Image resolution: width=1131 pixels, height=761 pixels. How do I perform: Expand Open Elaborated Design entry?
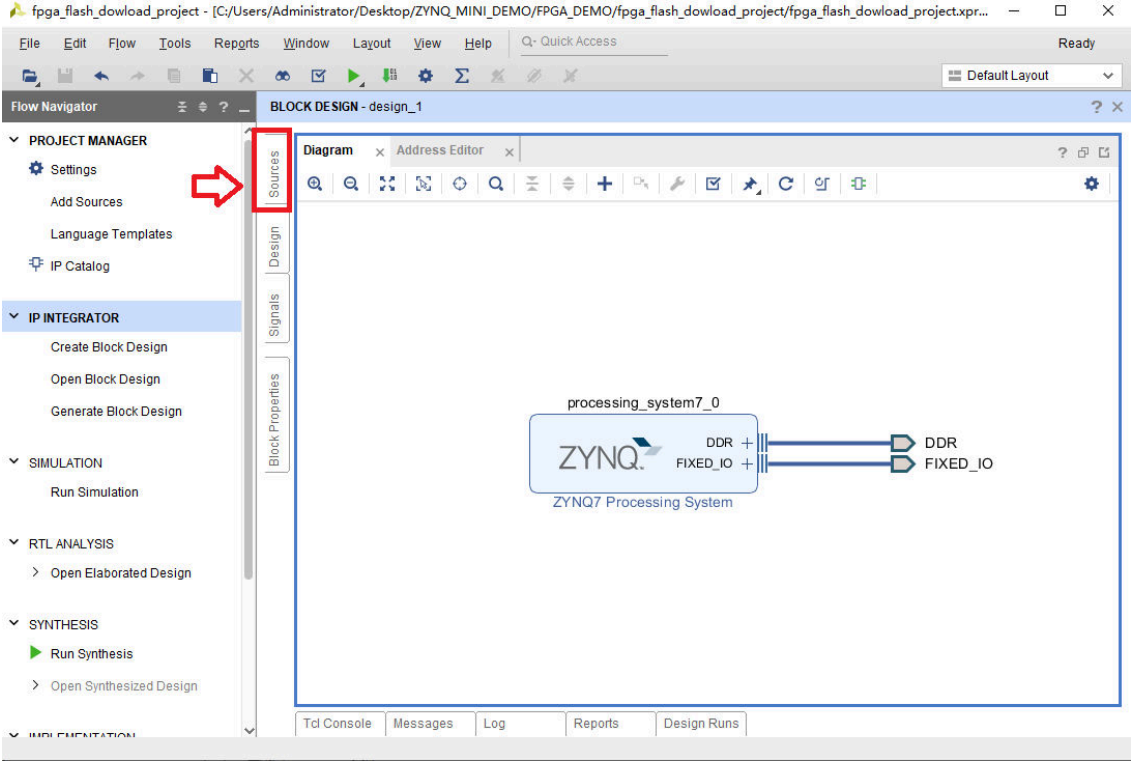tap(36, 573)
